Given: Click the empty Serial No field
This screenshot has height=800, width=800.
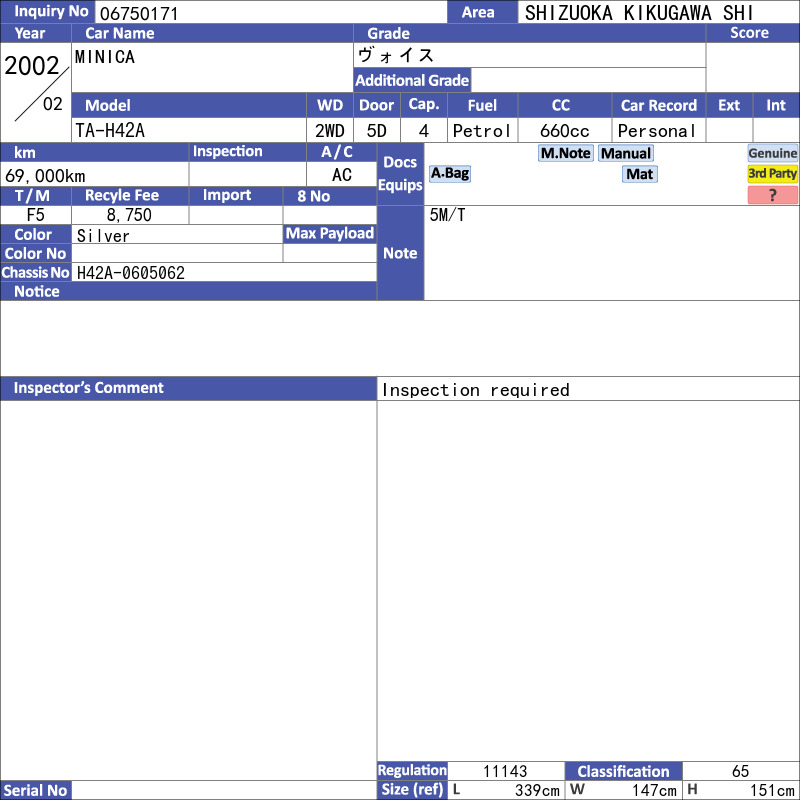Looking at the screenshot, I should [x=224, y=790].
